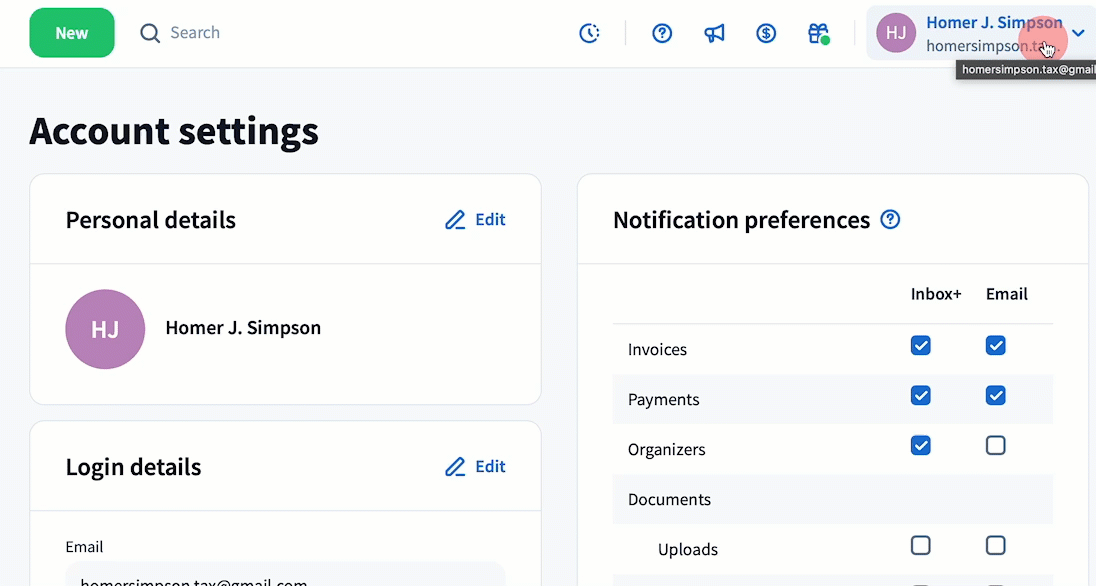
Task: Click the HJ avatar in top bar
Action: [x=896, y=33]
